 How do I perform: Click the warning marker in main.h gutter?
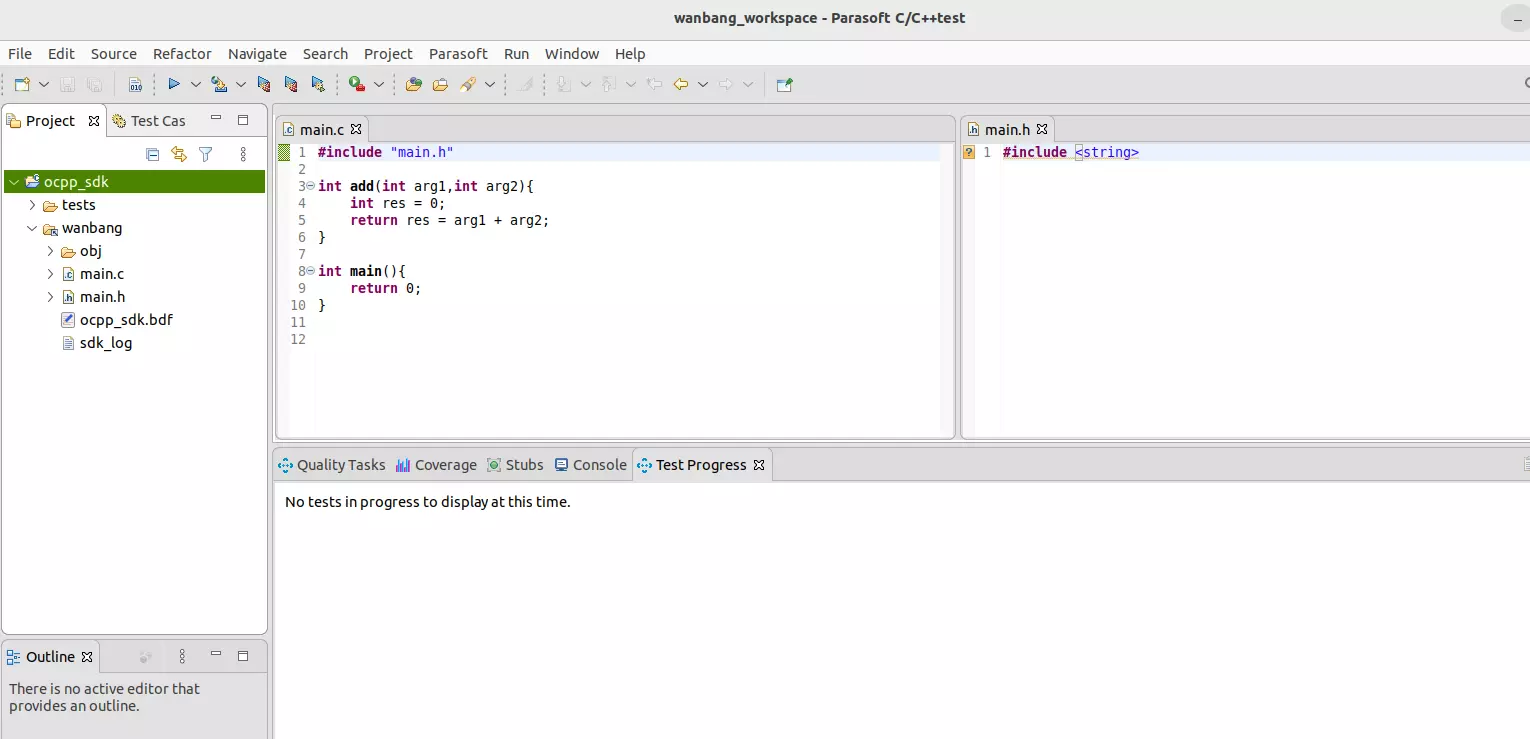(968, 153)
